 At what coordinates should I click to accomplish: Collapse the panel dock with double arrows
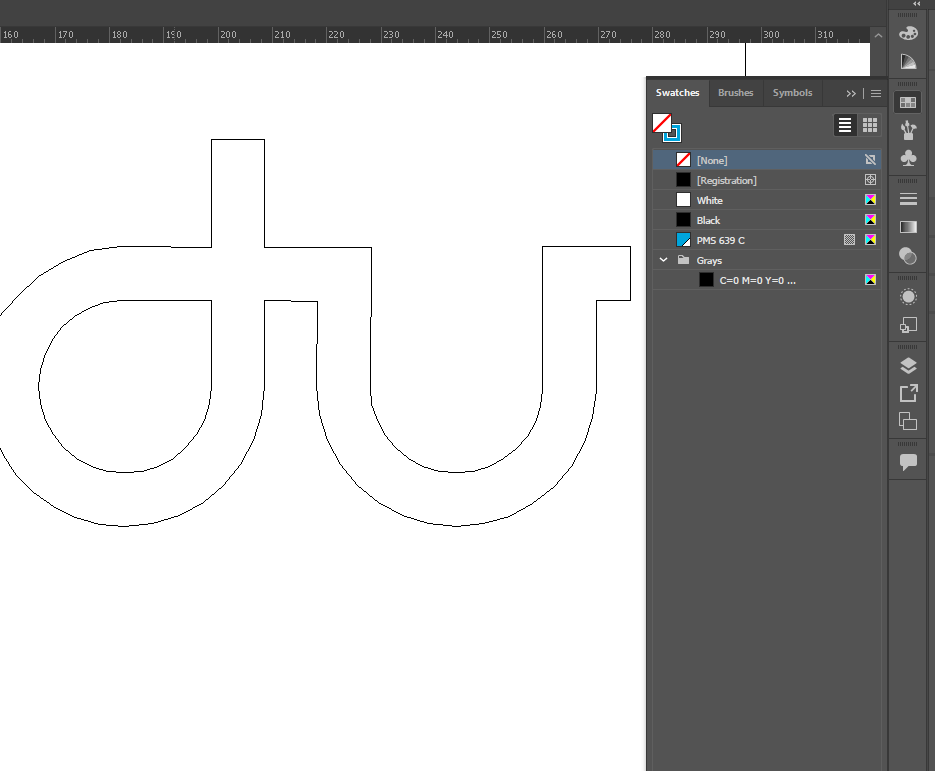pyautogui.click(x=917, y=4)
